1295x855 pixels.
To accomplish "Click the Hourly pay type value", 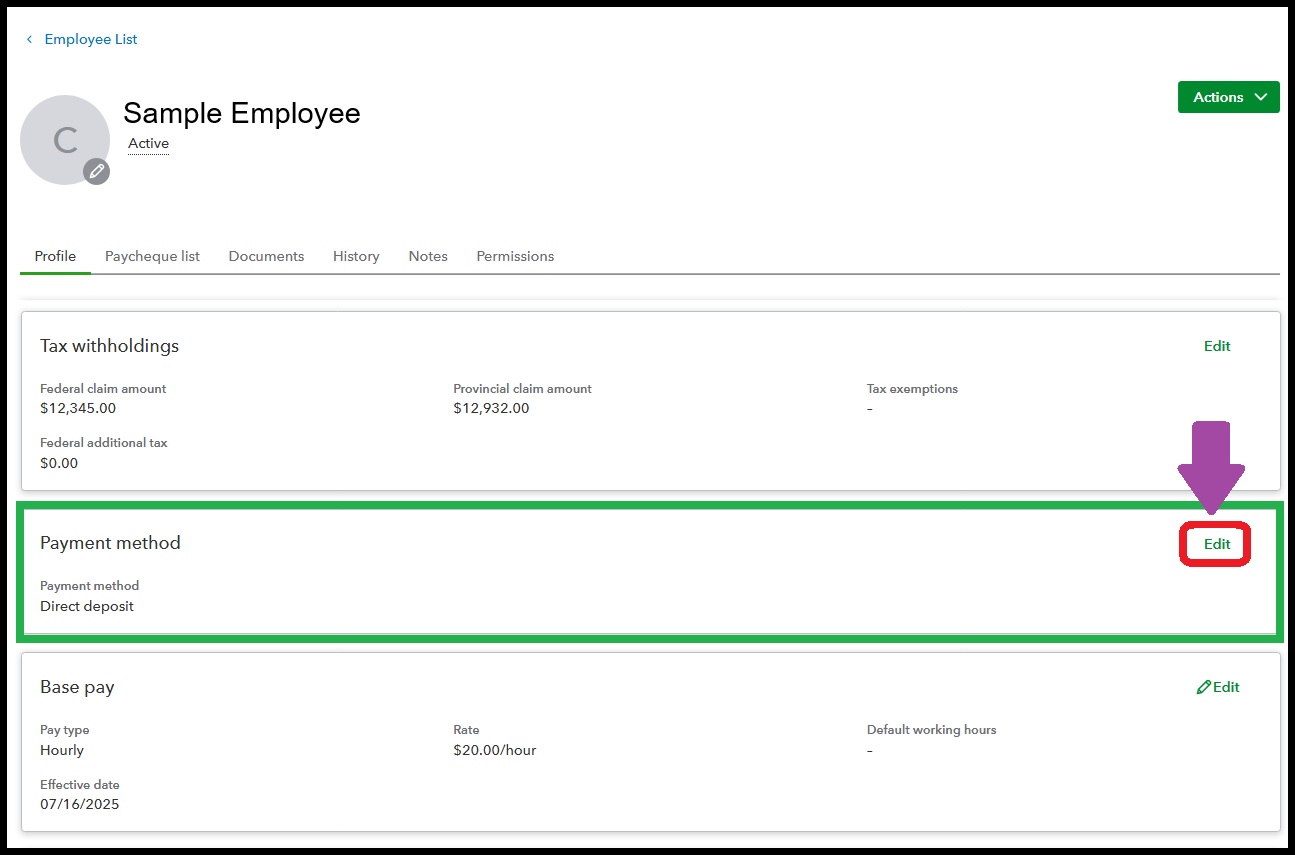I will tap(62, 750).
